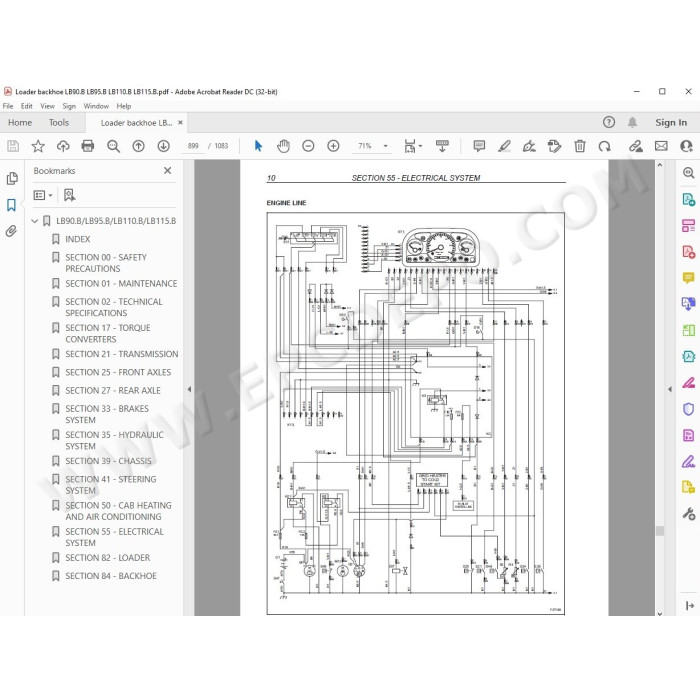
Task: Click the page number field
Action: (193, 146)
